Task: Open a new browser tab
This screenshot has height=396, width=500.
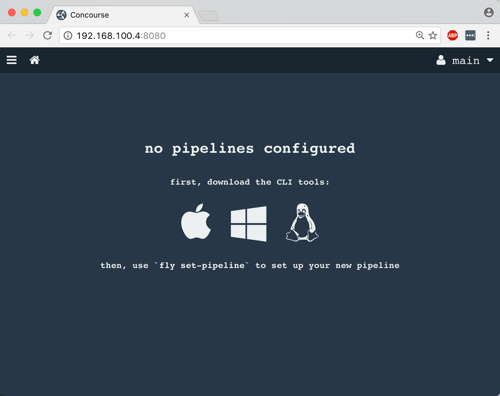Action: coord(208,16)
